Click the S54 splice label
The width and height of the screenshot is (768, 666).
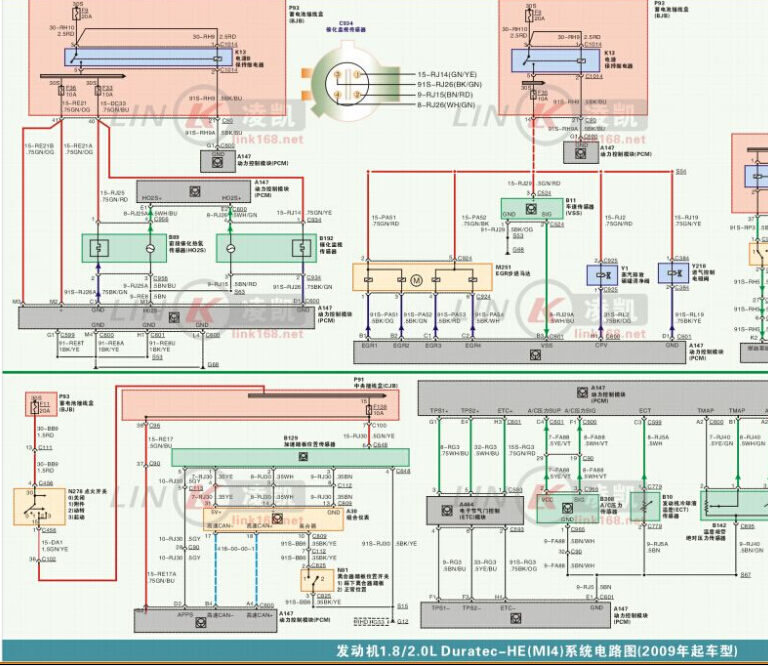click(x=681, y=172)
